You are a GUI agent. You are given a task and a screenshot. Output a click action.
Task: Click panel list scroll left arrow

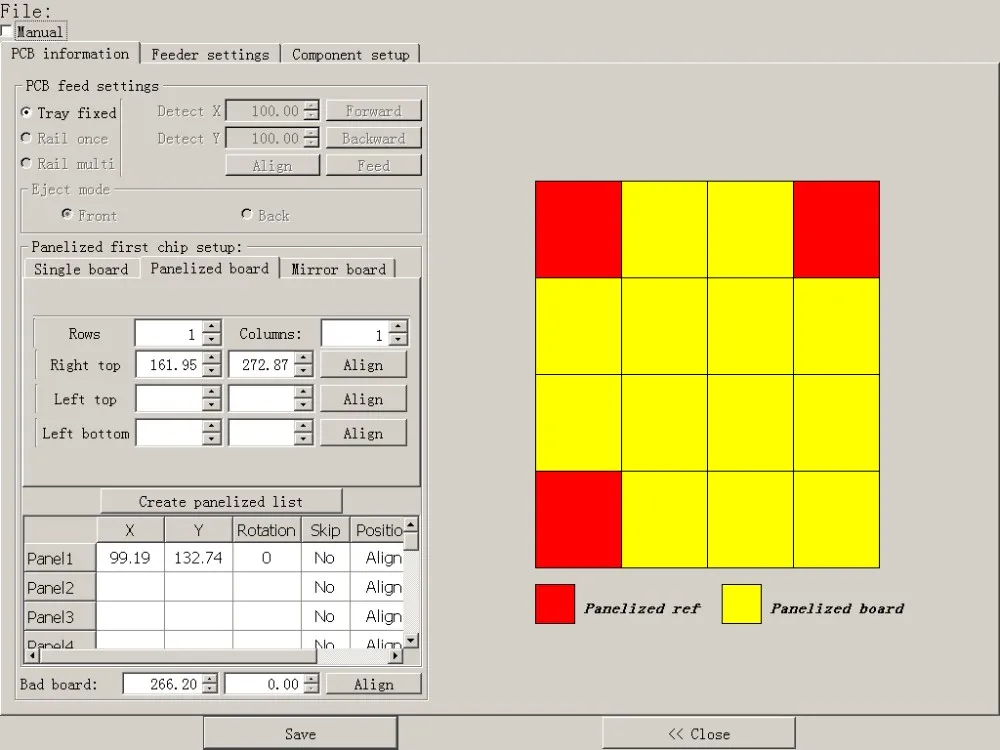click(32, 655)
